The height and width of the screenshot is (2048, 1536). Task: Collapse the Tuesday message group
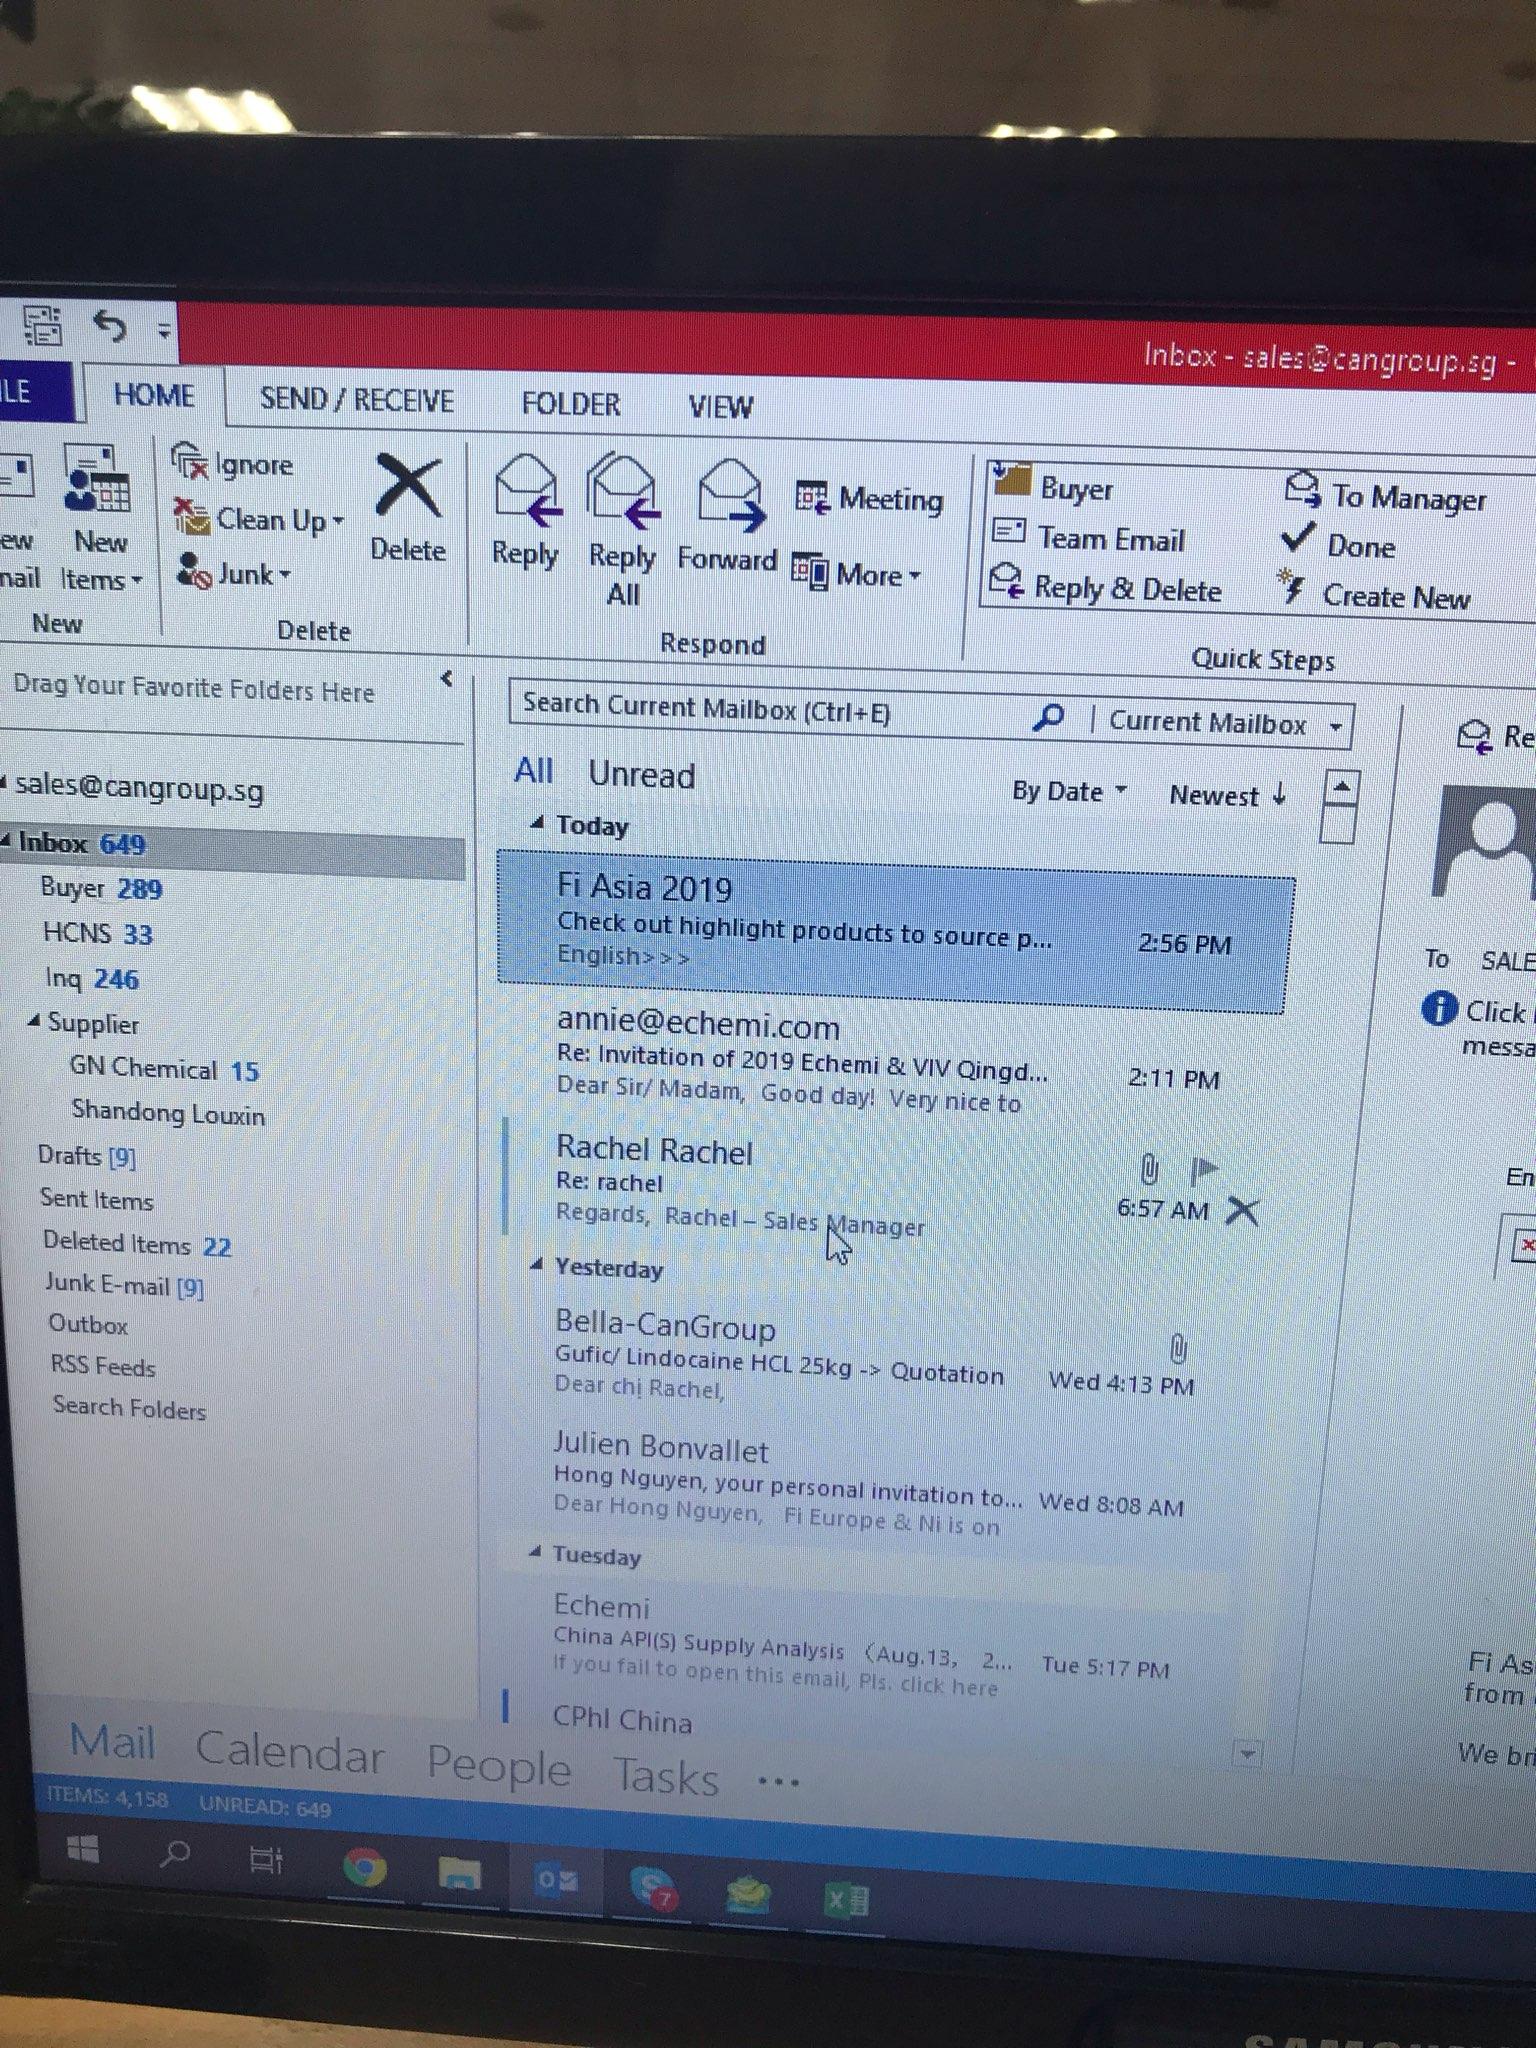point(535,1552)
